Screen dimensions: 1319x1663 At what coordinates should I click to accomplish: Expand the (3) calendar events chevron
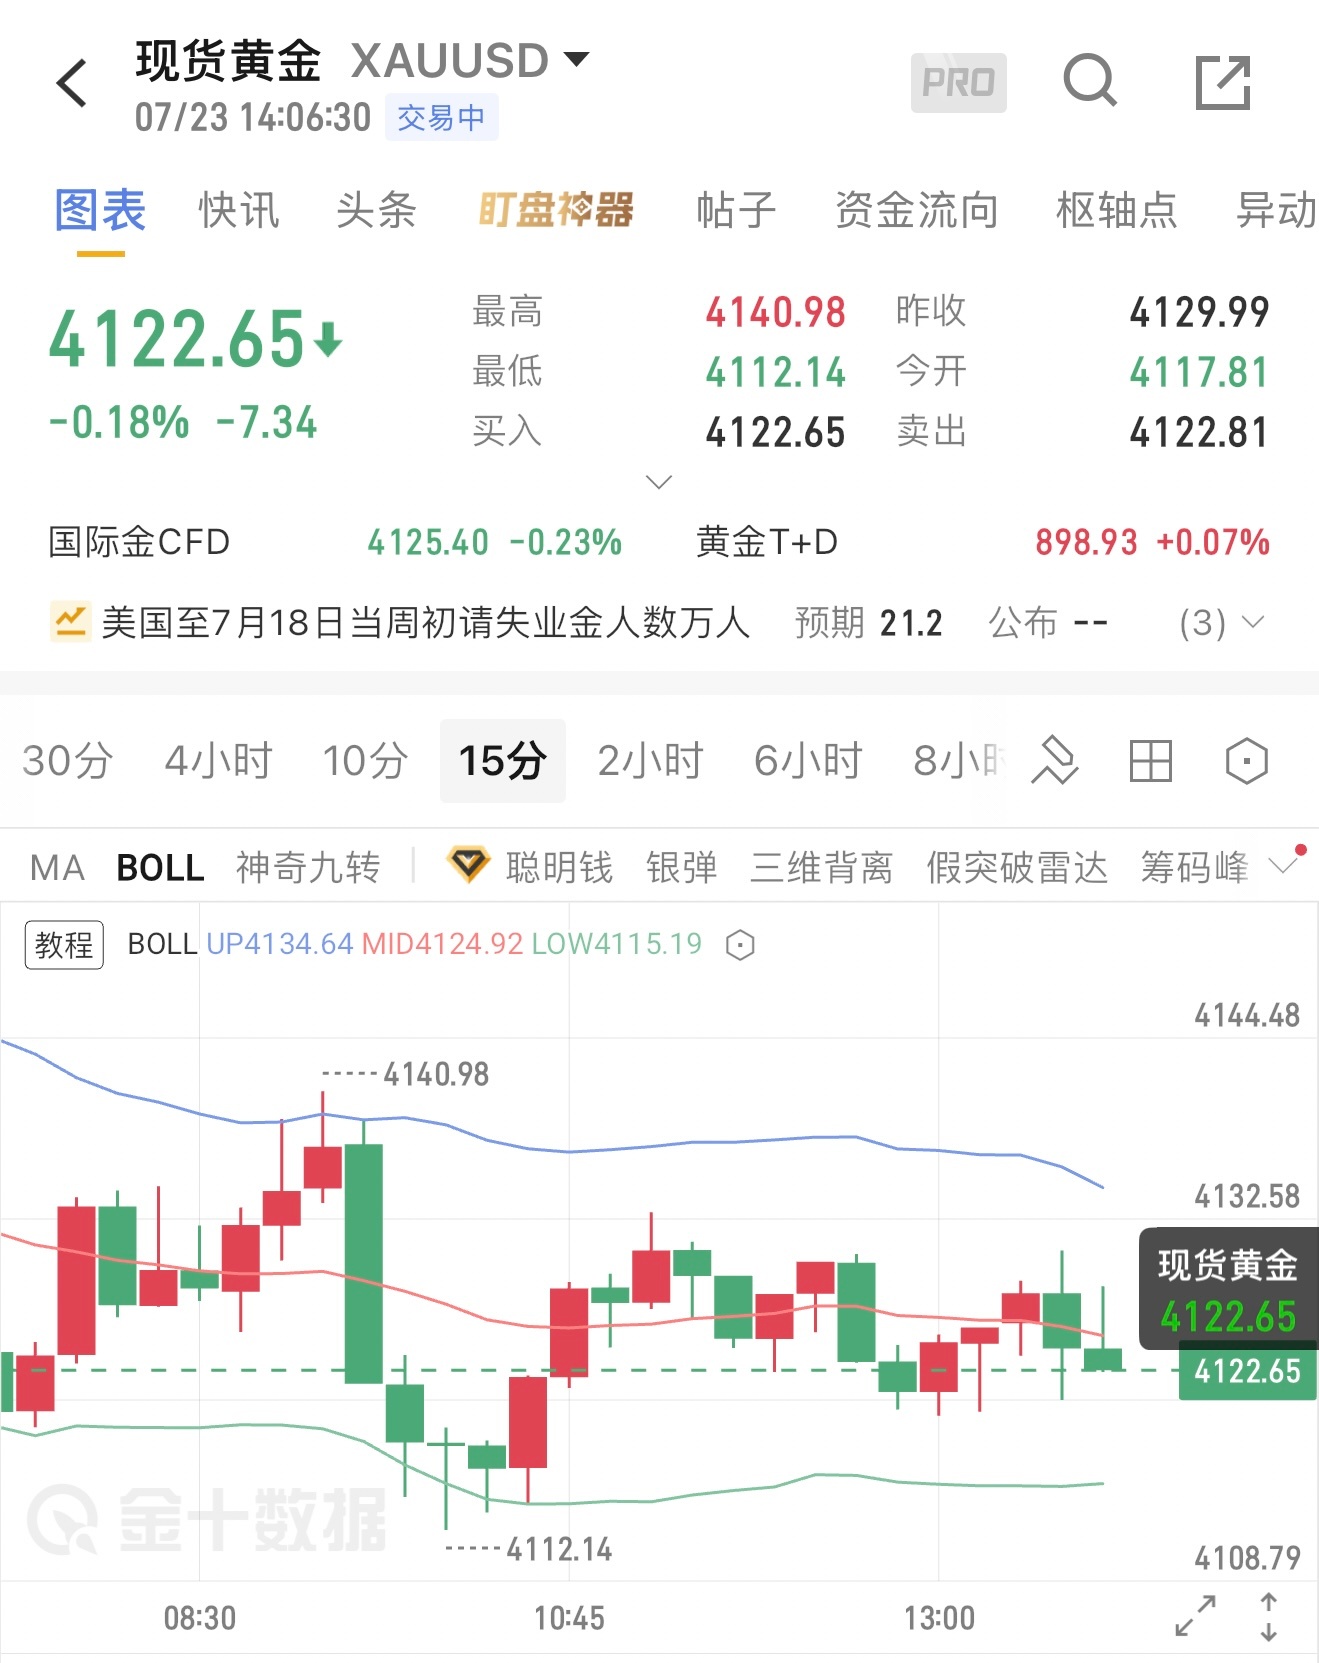coord(1253,622)
